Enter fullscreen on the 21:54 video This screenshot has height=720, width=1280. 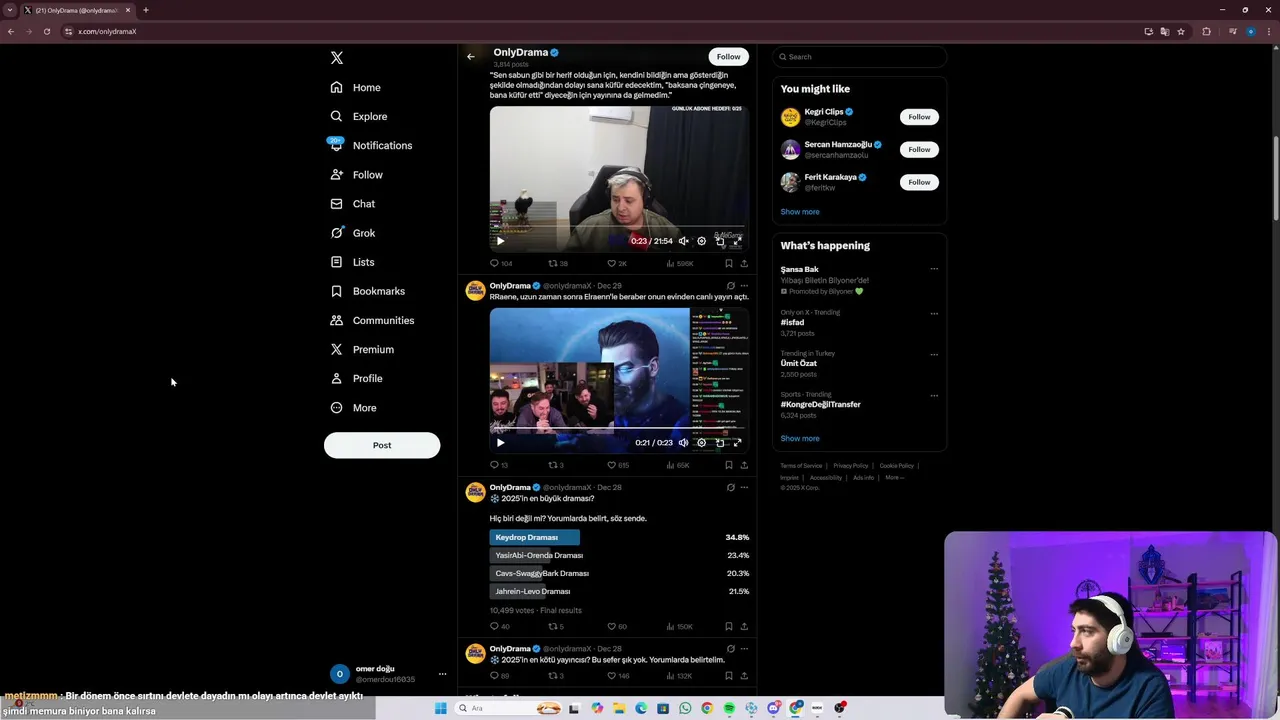click(x=737, y=241)
